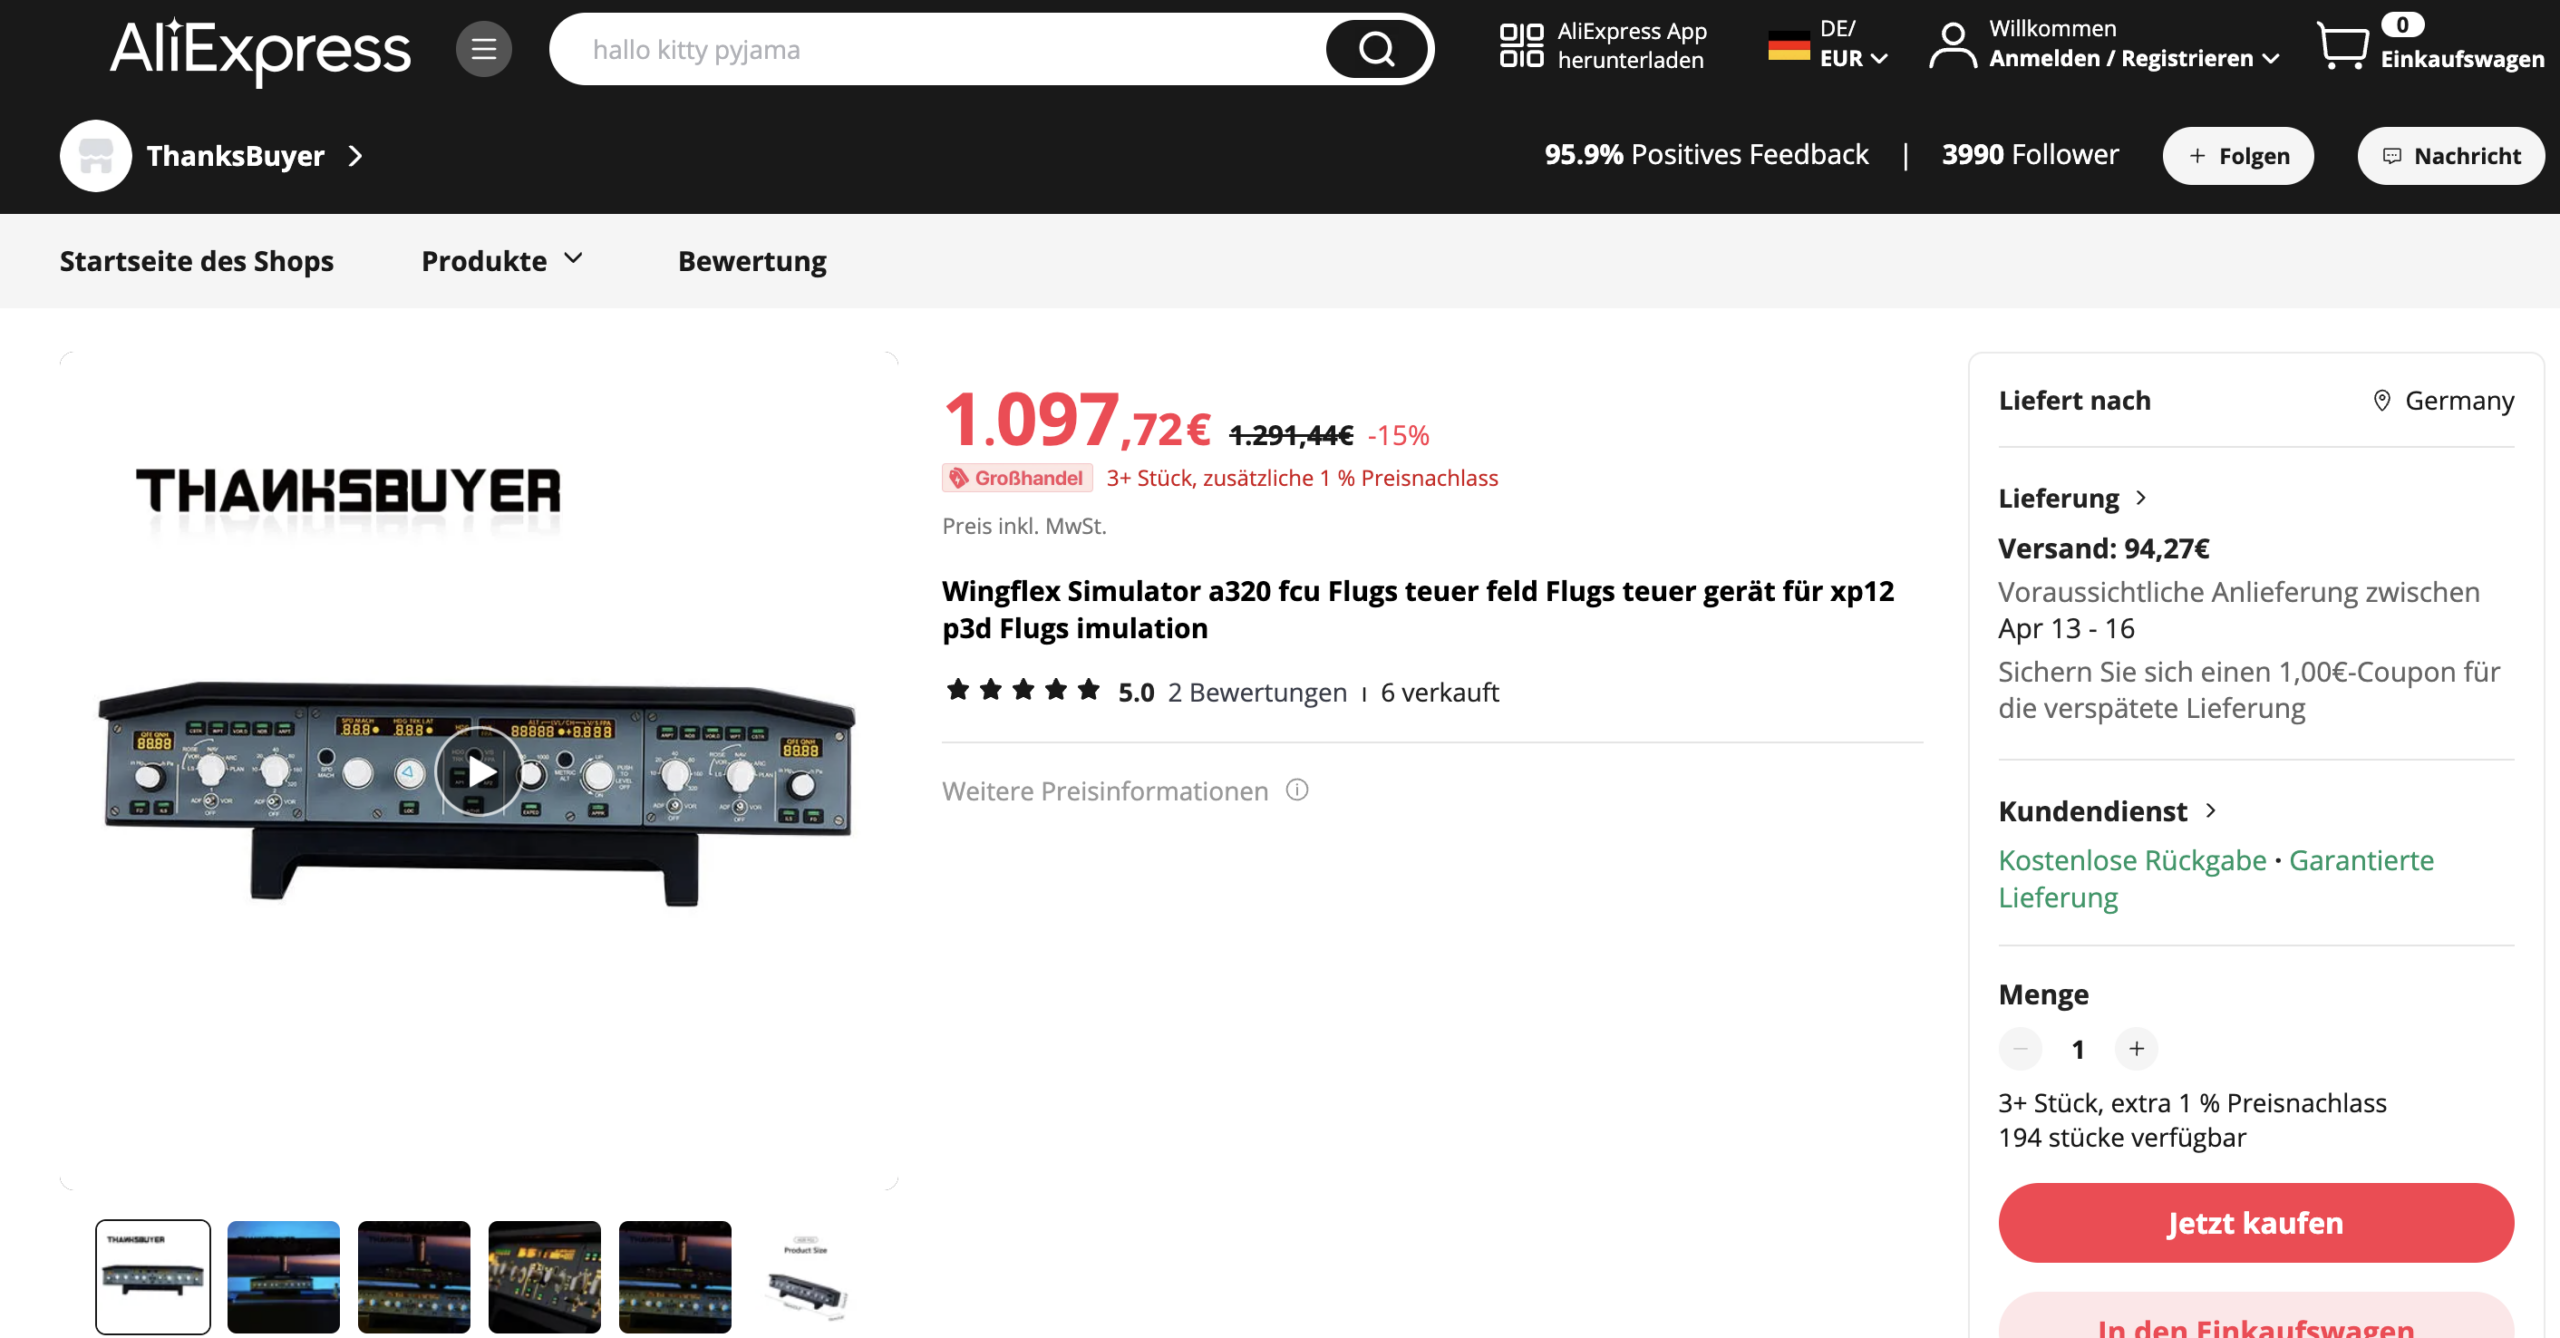Image resolution: width=2560 pixels, height=1338 pixels.
Task: Play the product video
Action: pos(479,771)
